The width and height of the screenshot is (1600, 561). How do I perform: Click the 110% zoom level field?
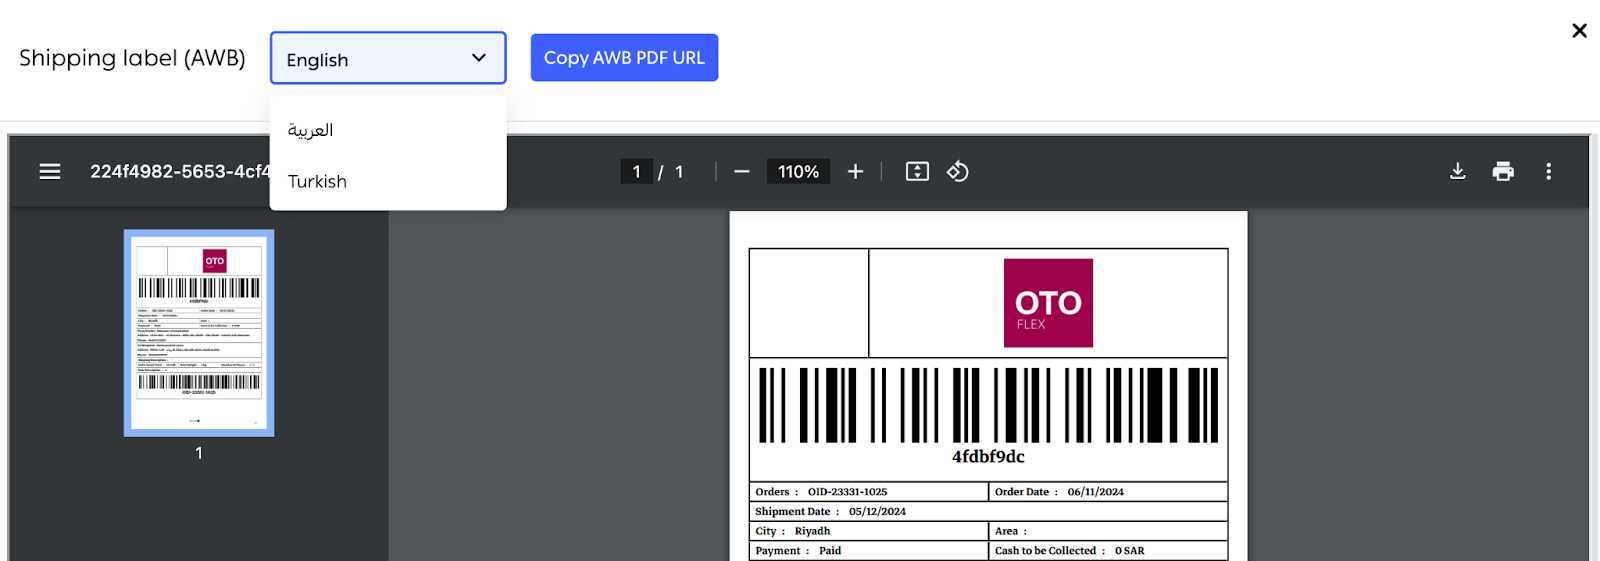click(x=798, y=172)
